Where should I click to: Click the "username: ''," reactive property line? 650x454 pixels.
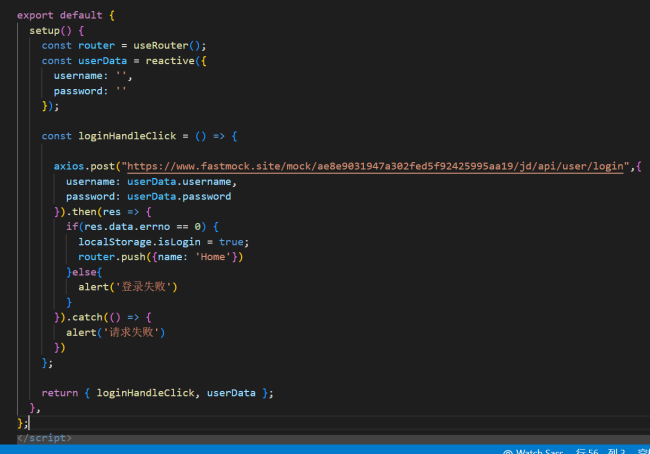93,76
